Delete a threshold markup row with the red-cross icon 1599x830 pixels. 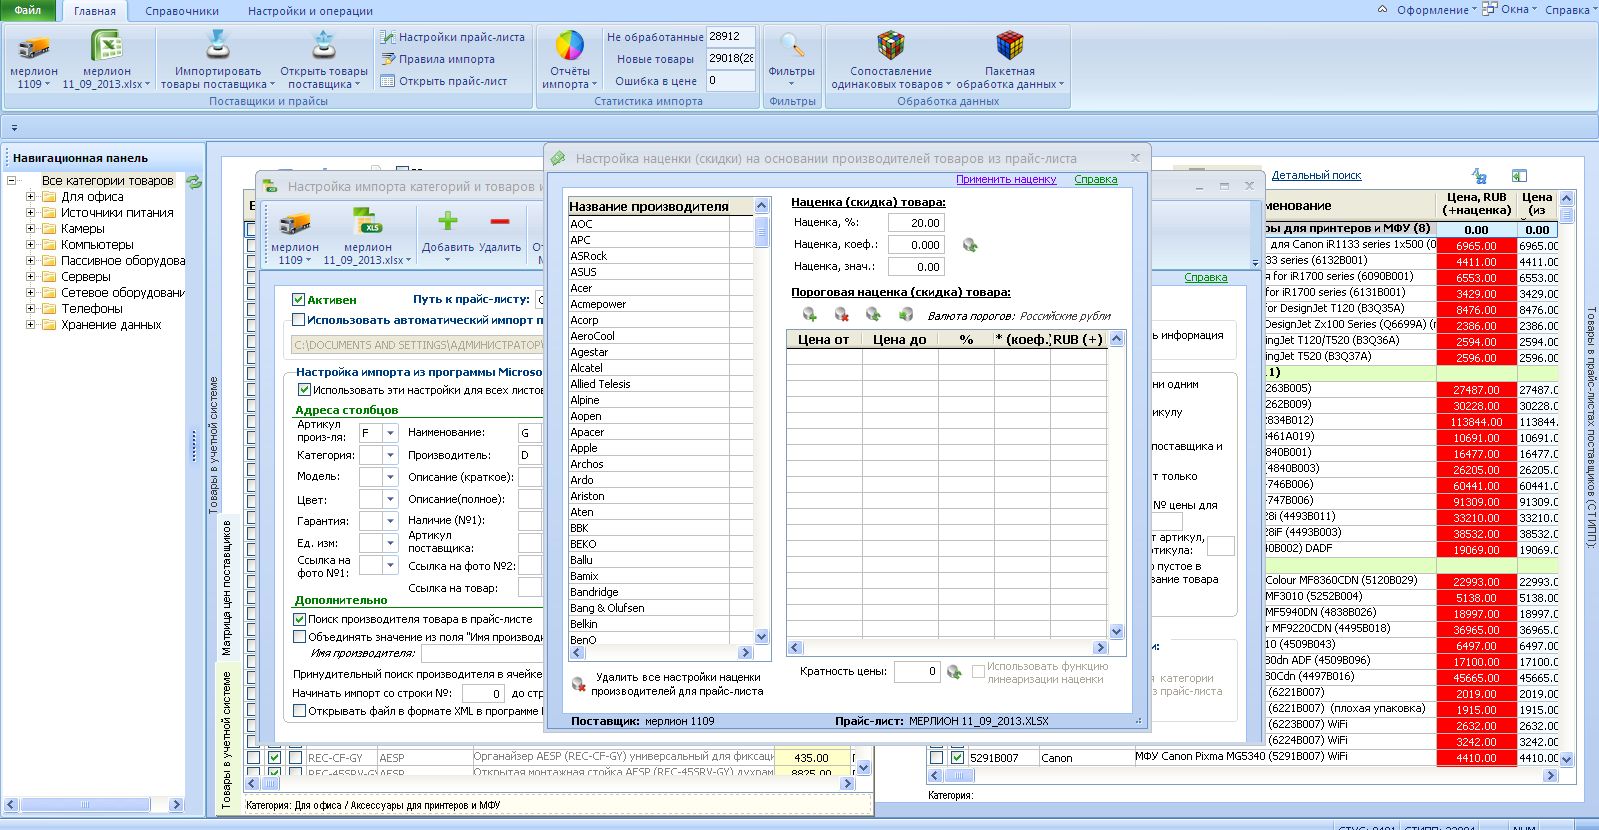click(x=842, y=315)
